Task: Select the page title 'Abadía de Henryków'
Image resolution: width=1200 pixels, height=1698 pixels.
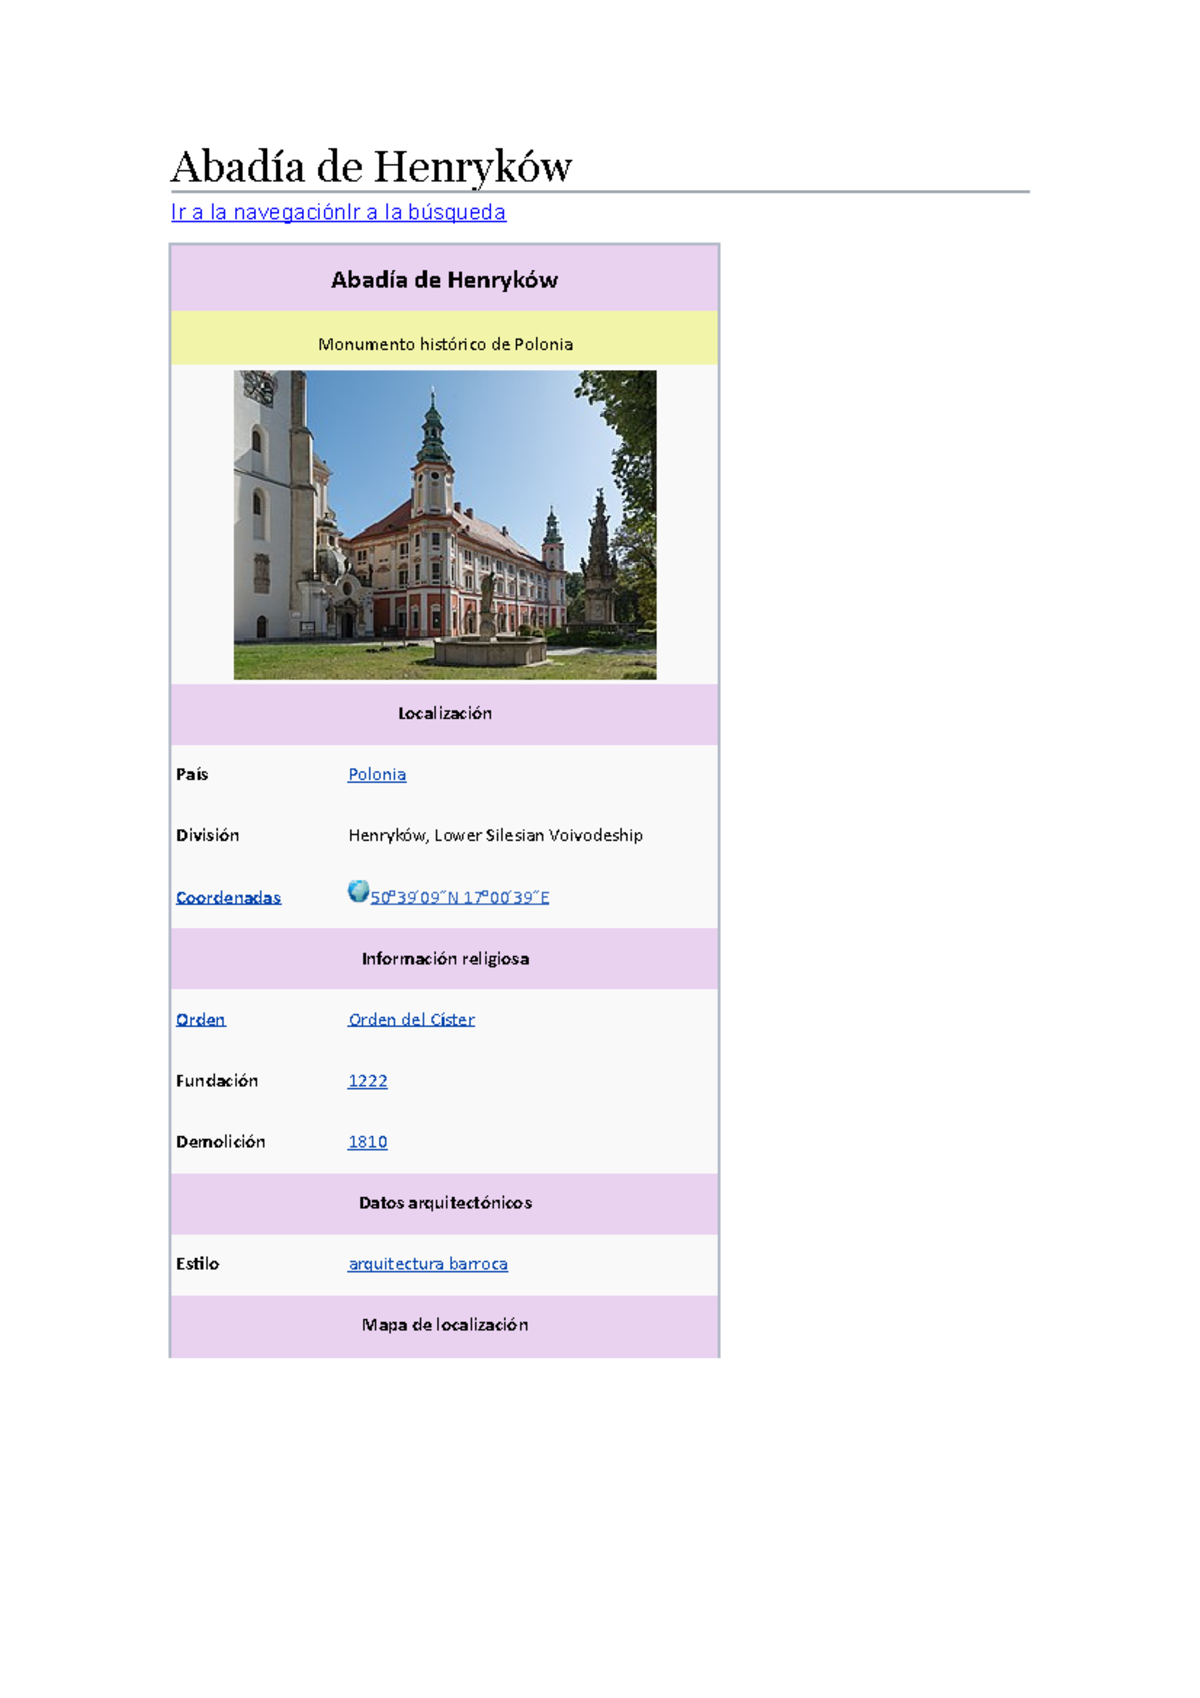Action: point(372,166)
